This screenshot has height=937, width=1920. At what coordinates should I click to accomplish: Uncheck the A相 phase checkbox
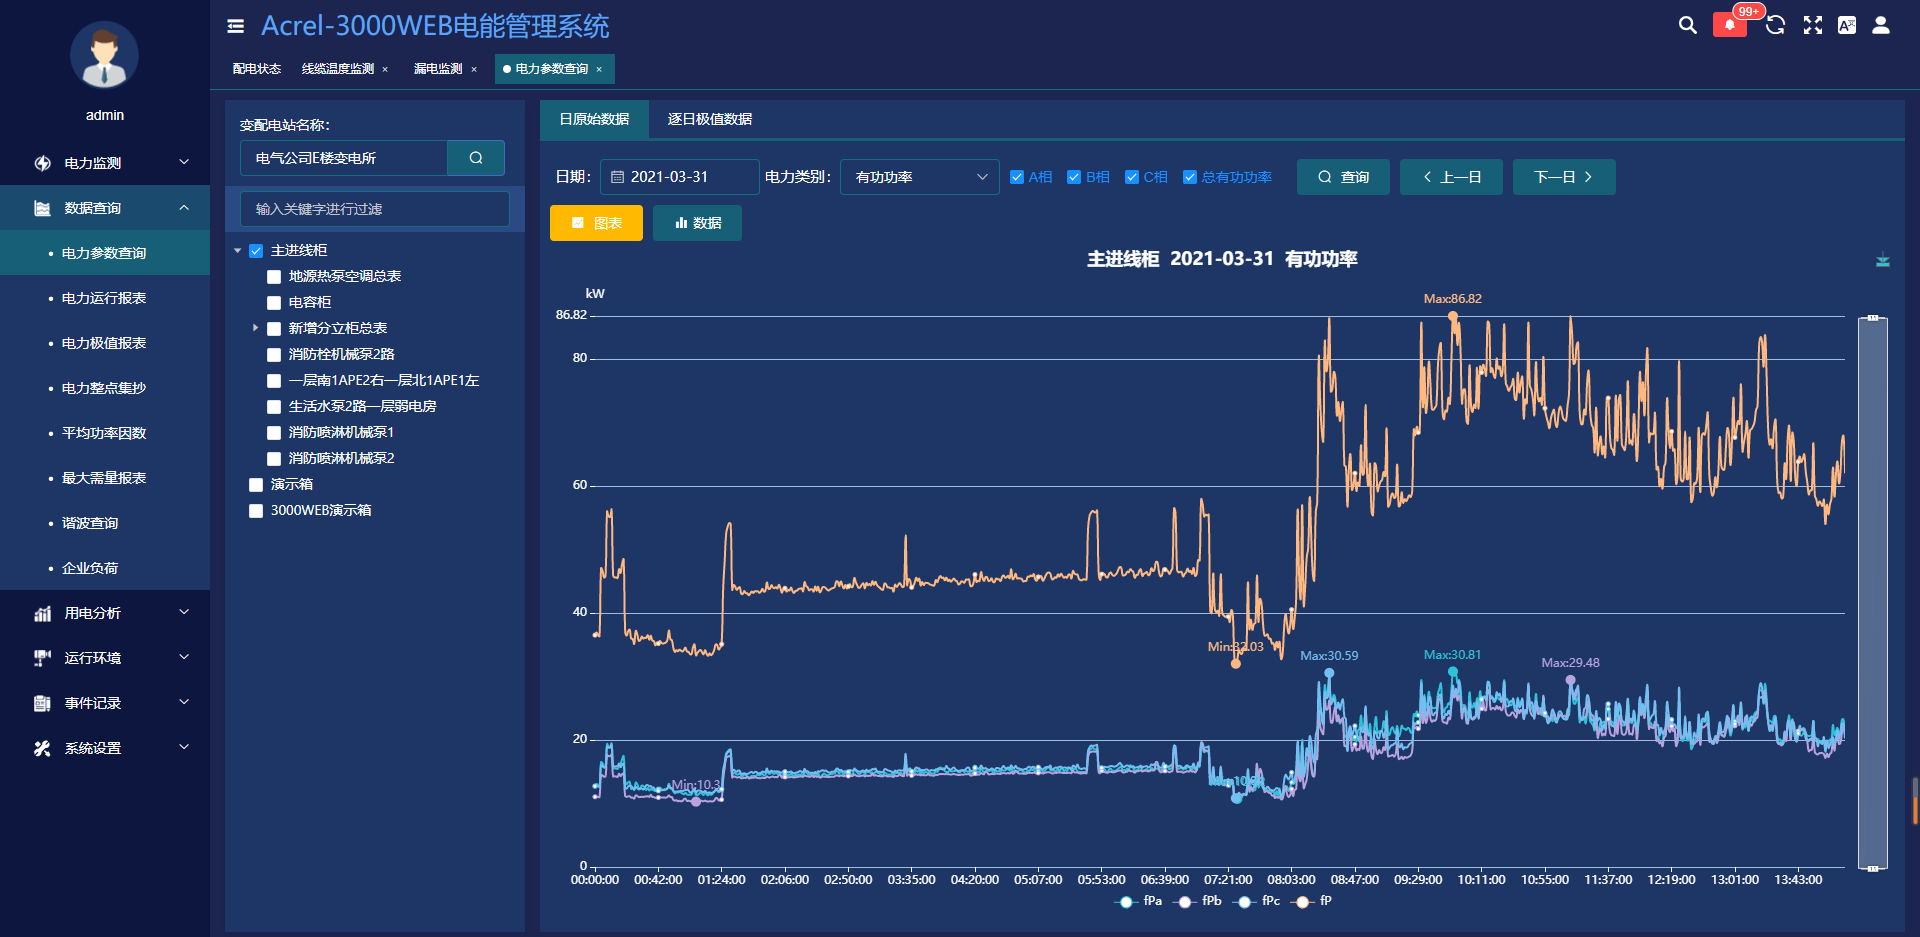point(1017,177)
